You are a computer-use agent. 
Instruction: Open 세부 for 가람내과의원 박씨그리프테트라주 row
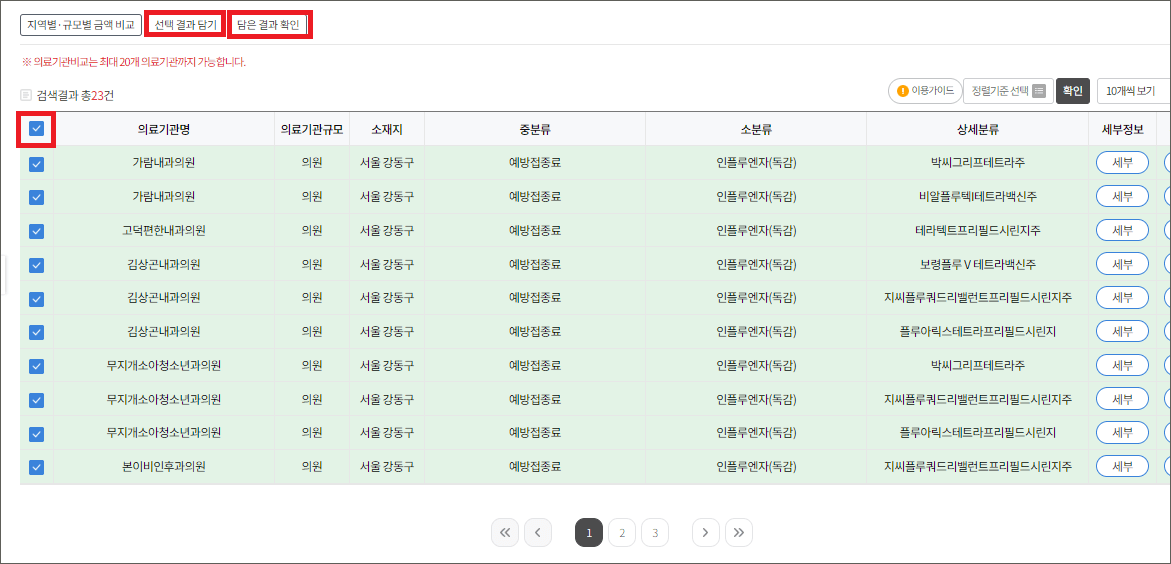pyautogui.click(x=1122, y=162)
